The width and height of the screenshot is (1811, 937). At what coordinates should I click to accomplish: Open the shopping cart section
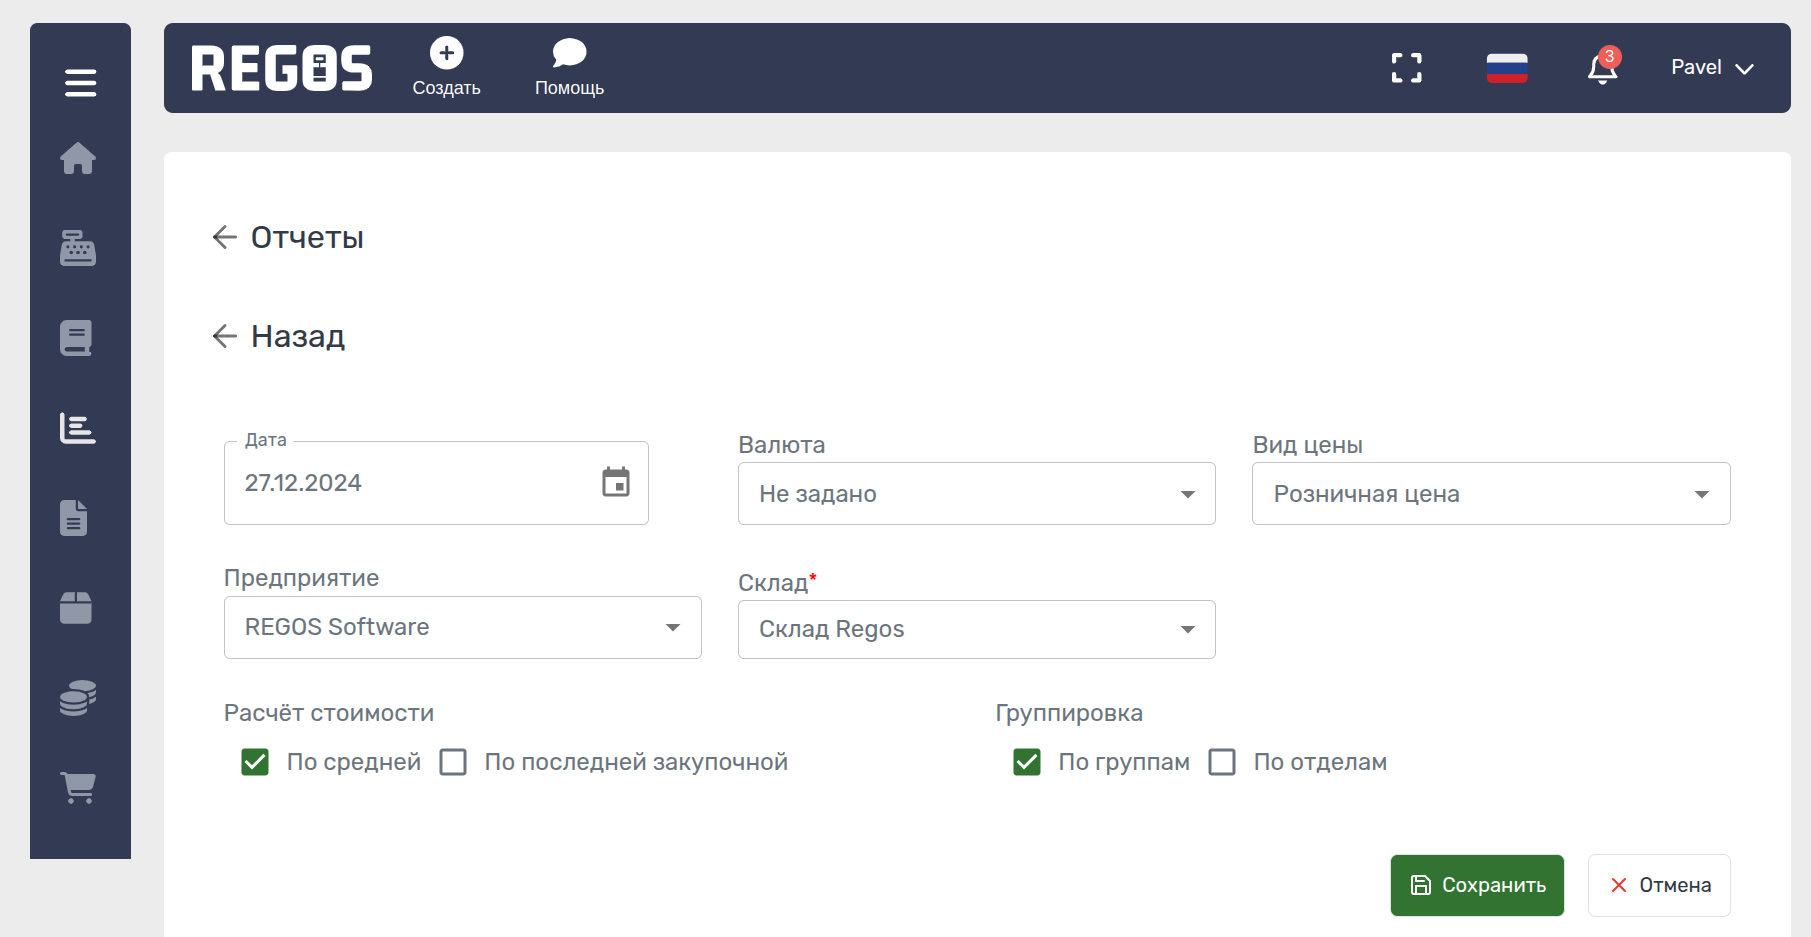click(x=78, y=788)
